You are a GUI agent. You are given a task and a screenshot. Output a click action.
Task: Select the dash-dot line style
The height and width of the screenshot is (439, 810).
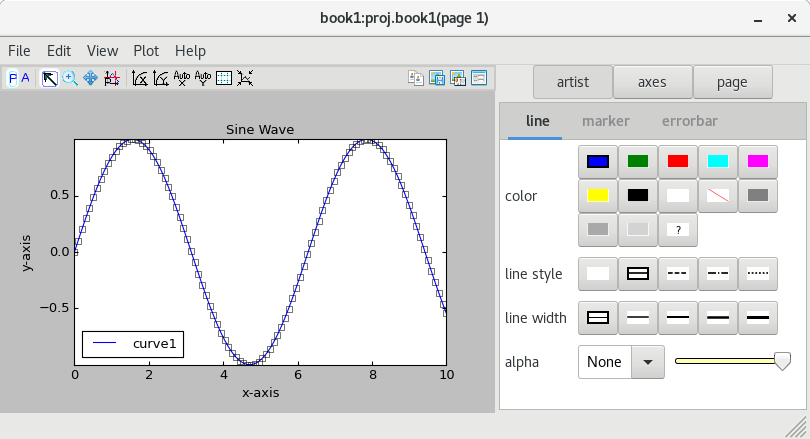pyautogui.click(x=718, y=274)
